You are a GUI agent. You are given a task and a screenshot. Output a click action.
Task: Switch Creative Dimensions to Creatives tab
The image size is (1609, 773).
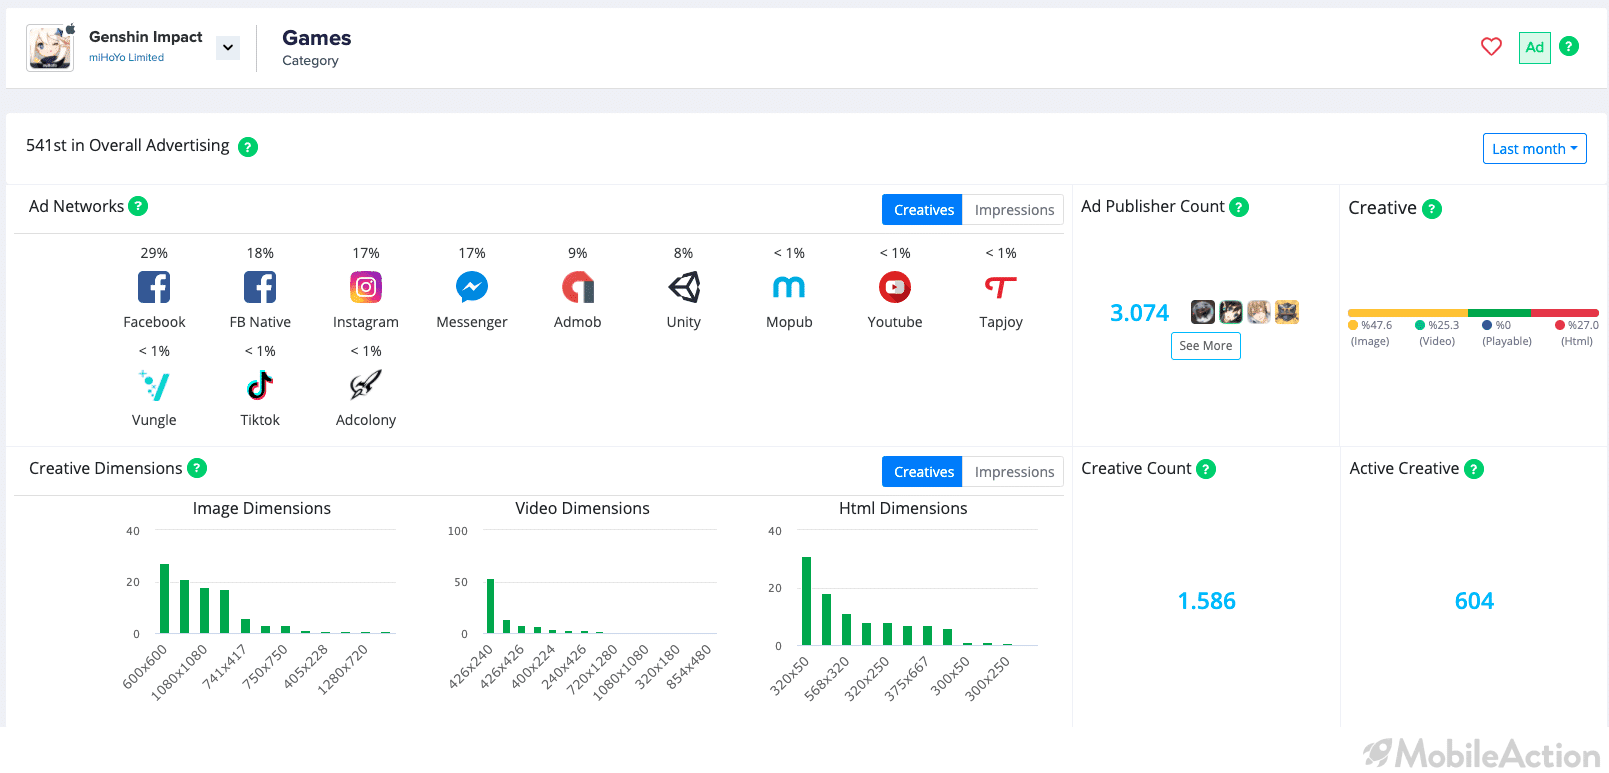(922, 472)
